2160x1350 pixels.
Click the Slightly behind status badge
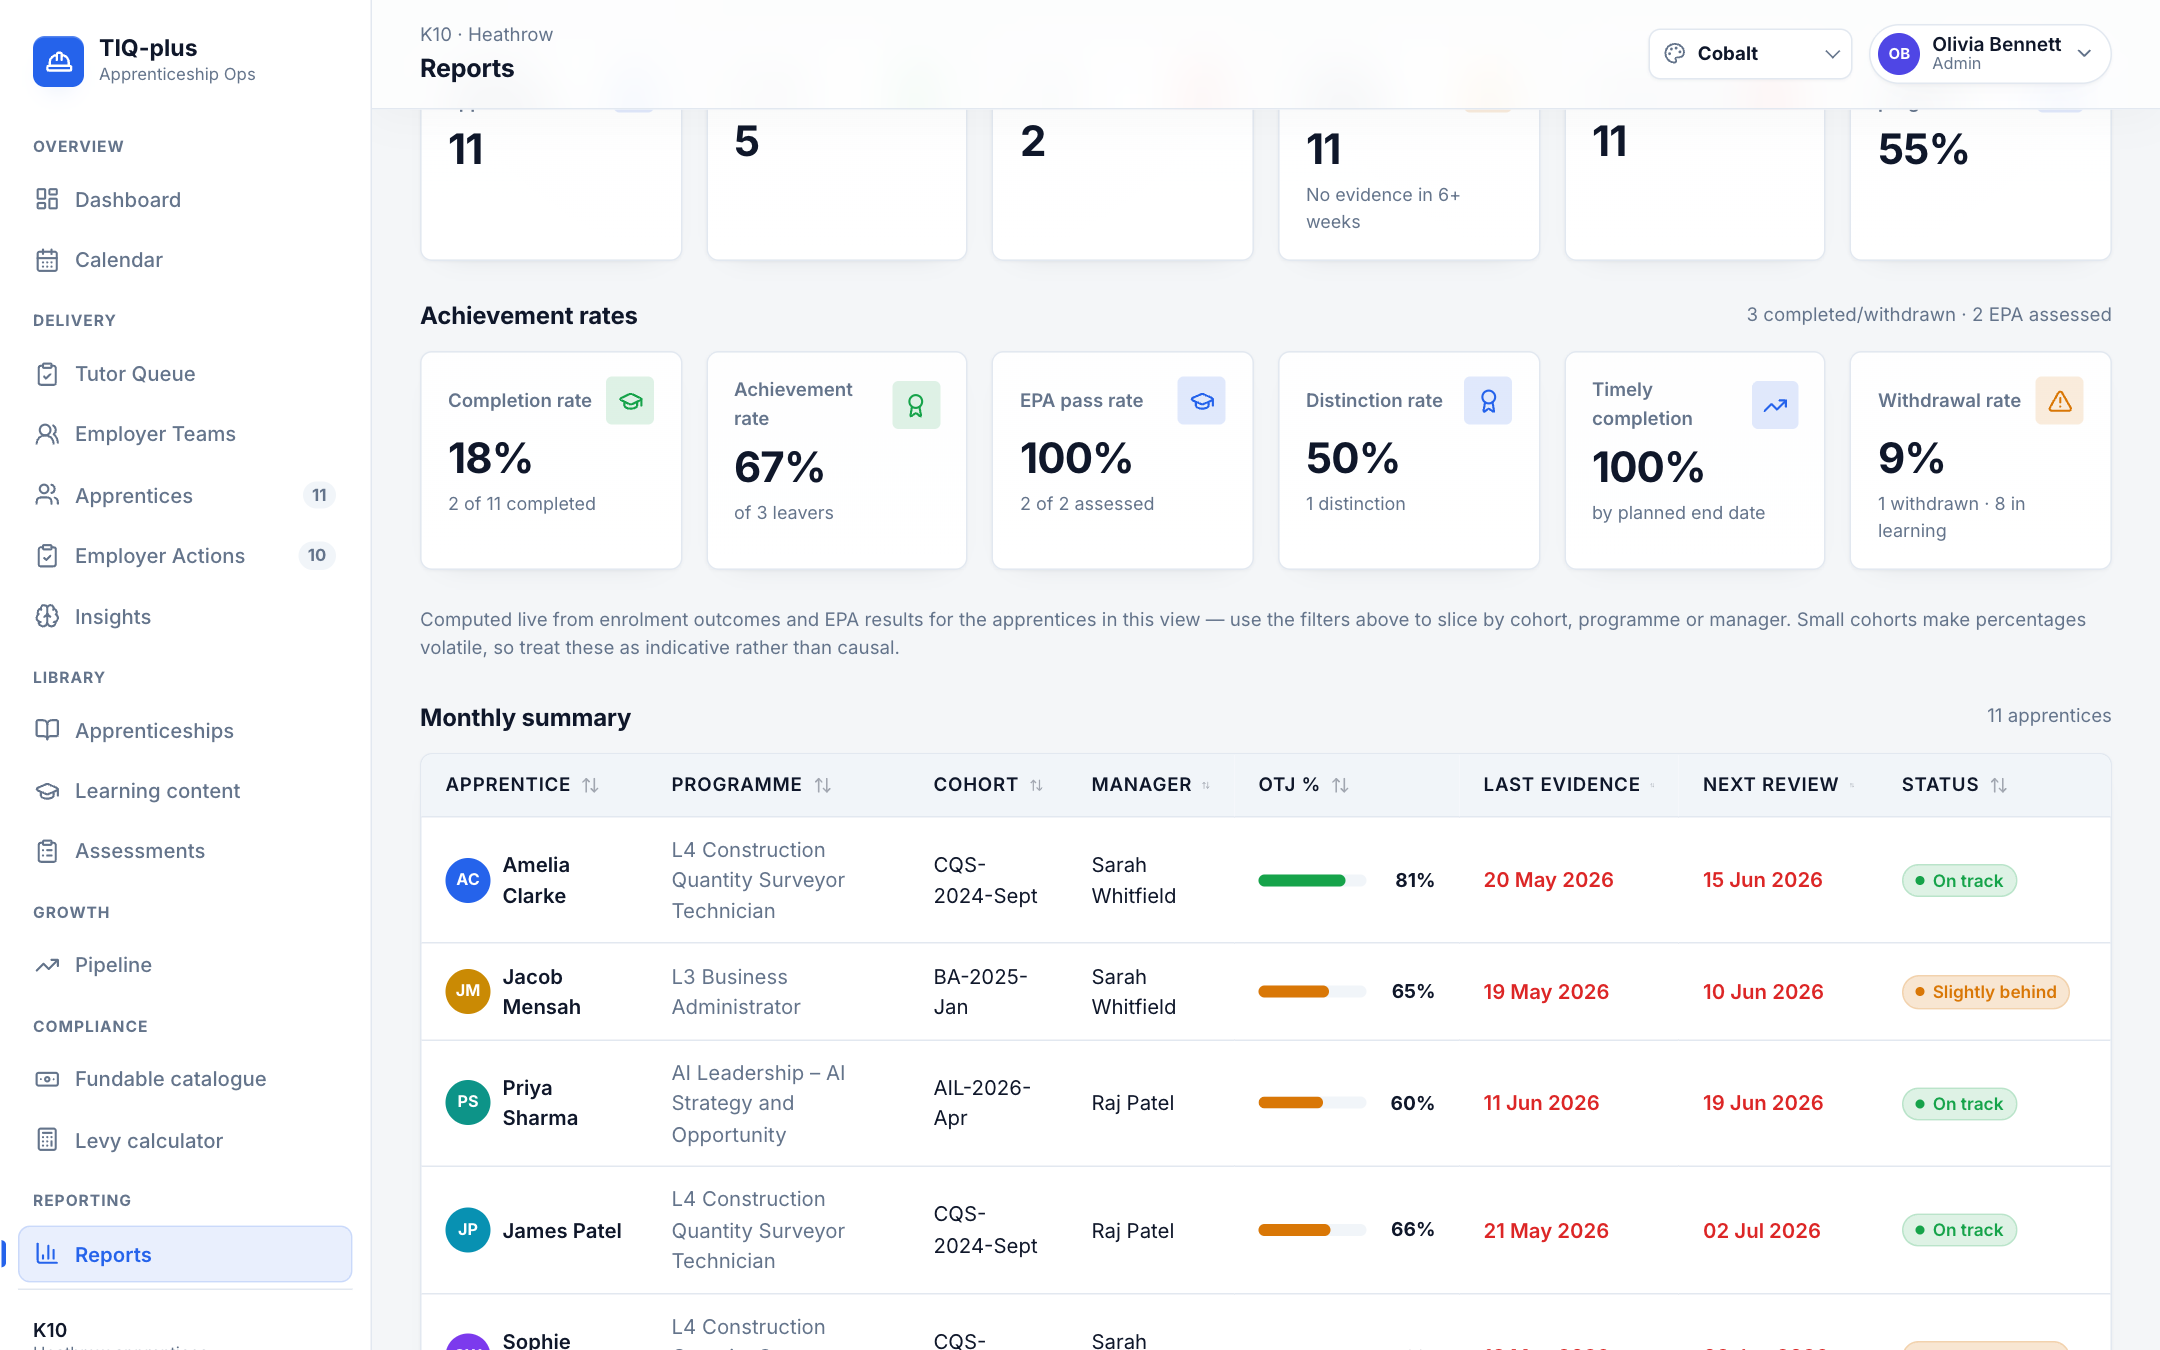pyautogui.click(x=1985, y=992)
